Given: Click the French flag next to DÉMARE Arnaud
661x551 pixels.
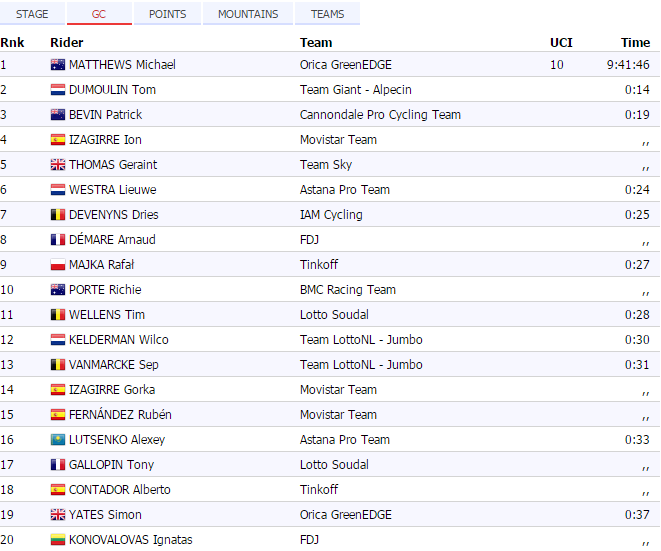Looking at the screenshot, I should point(58,240).
